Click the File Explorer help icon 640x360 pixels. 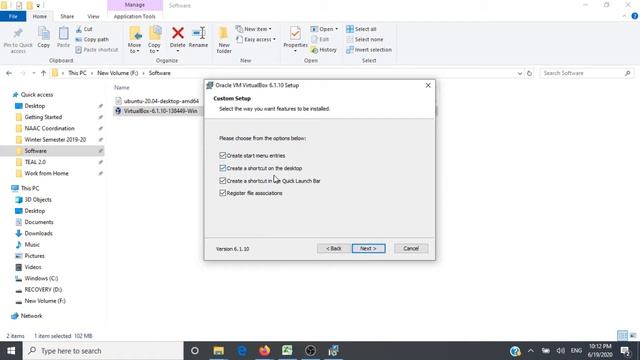[635, 16]
